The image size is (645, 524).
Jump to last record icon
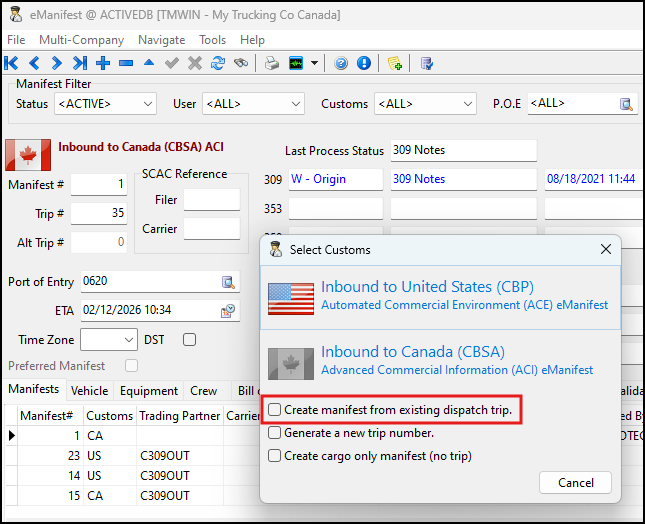point(80,63)
